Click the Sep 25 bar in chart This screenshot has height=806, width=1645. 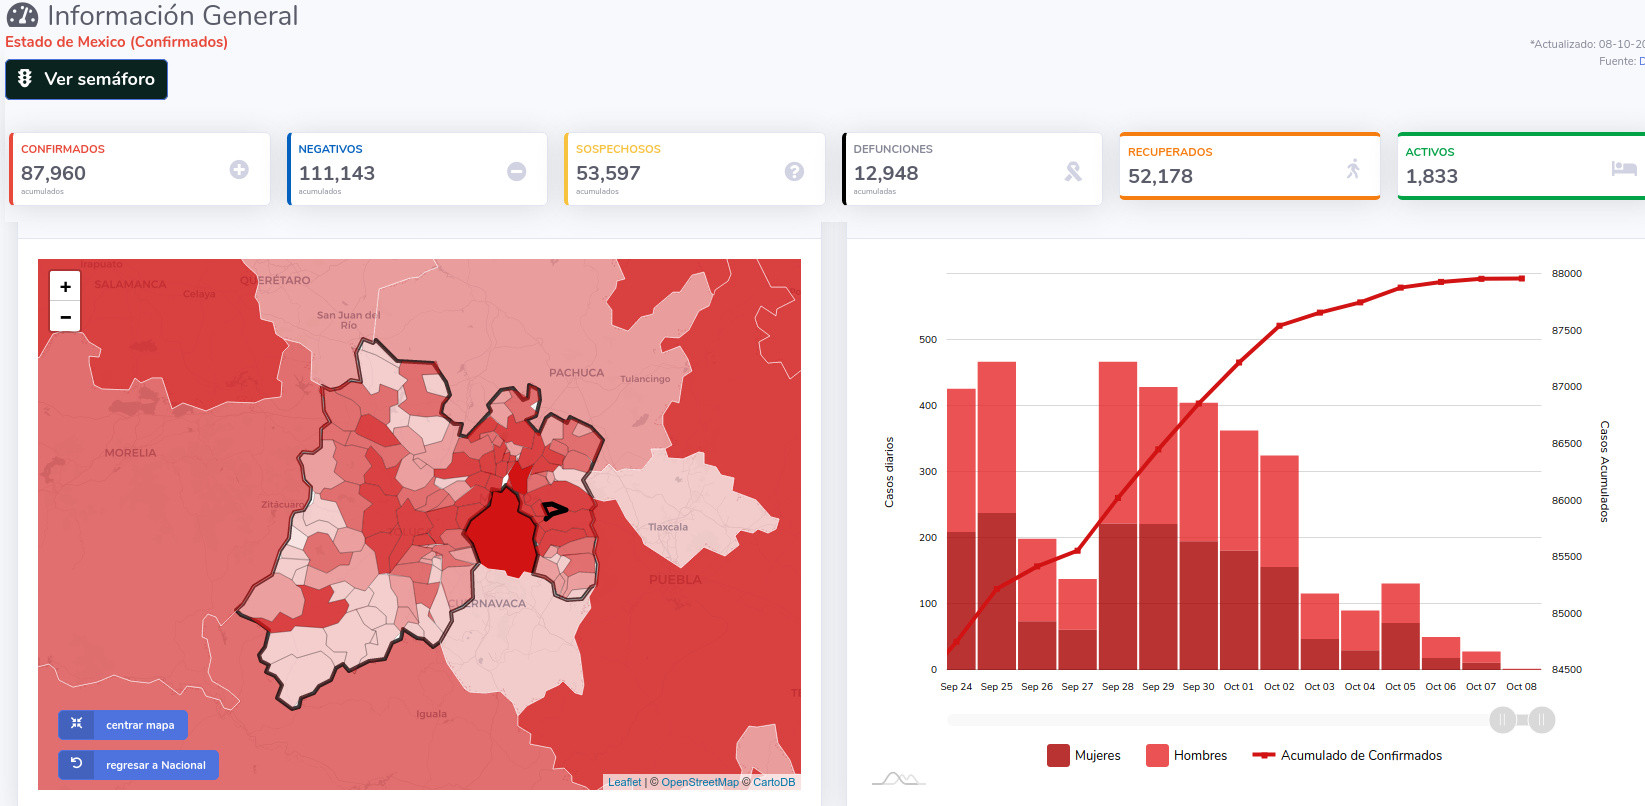click(x=997, y=516)
